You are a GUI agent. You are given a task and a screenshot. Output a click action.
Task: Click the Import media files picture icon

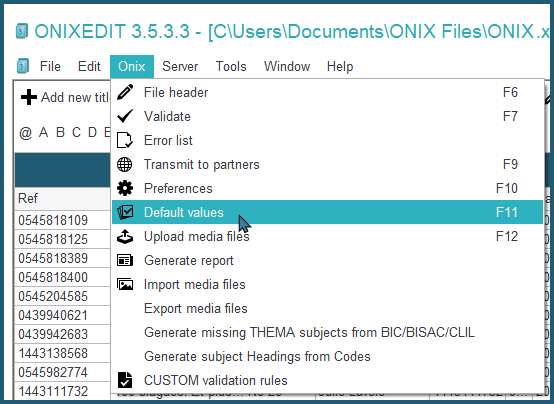pos(125,284)
